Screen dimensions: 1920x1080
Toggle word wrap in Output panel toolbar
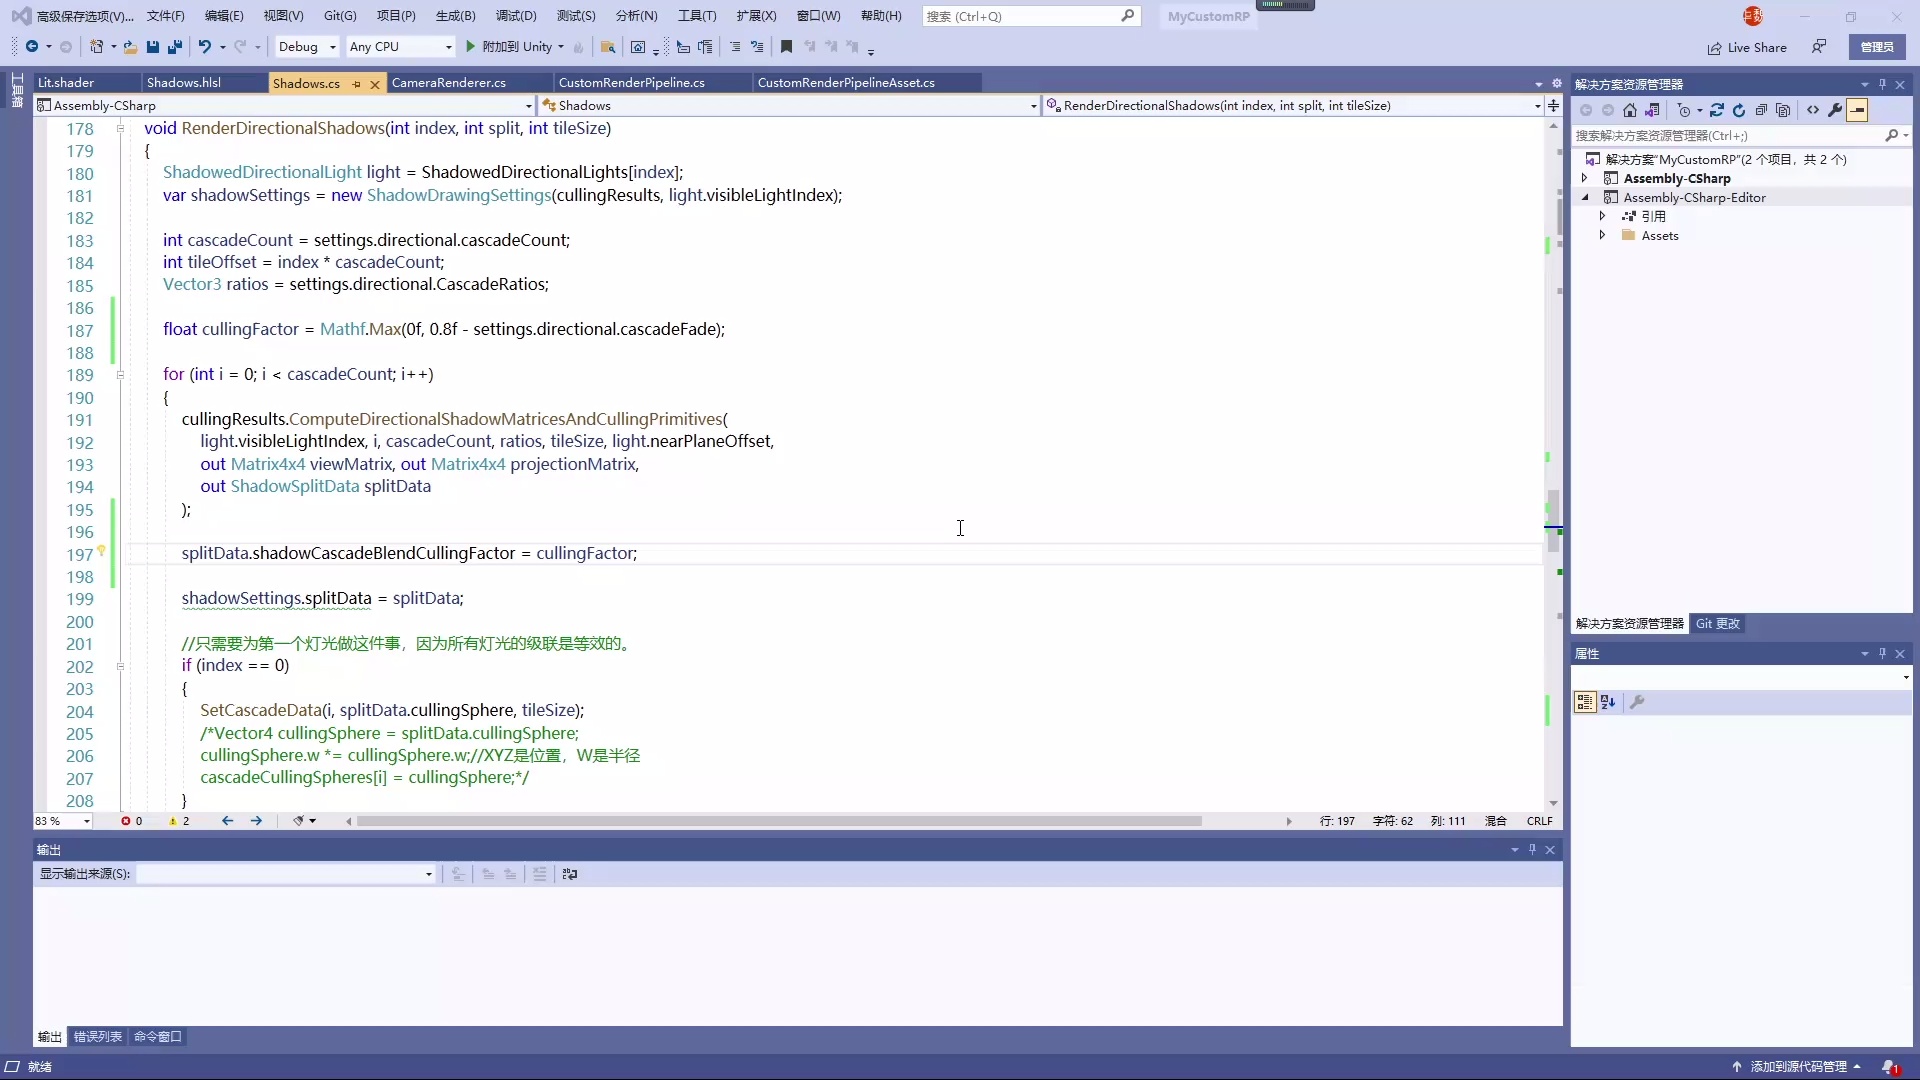click(x=570, y=874)
